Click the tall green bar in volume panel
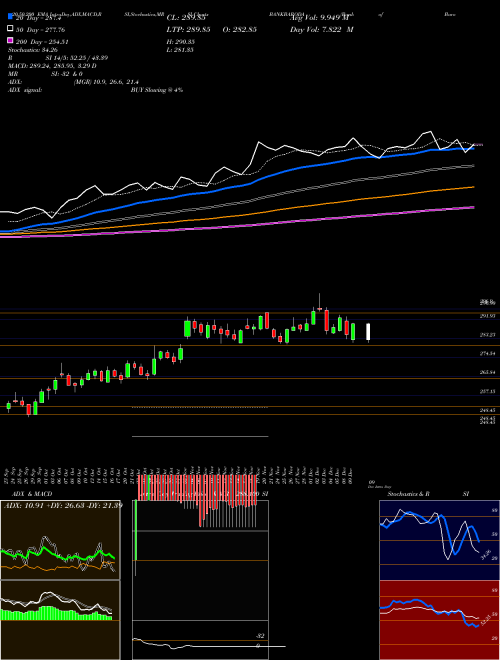 coord(136,530)
